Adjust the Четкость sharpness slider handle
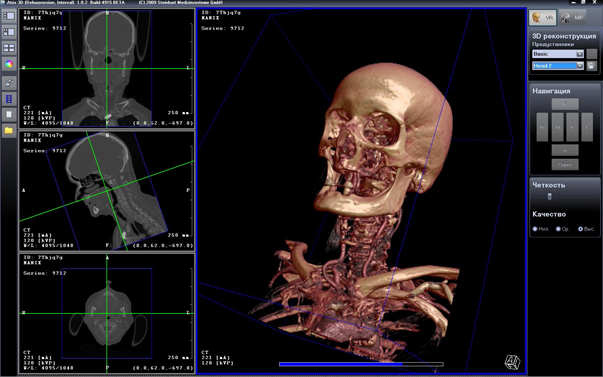Image resolution: width=603 pixels, height=377 pixels. (550, 197)
